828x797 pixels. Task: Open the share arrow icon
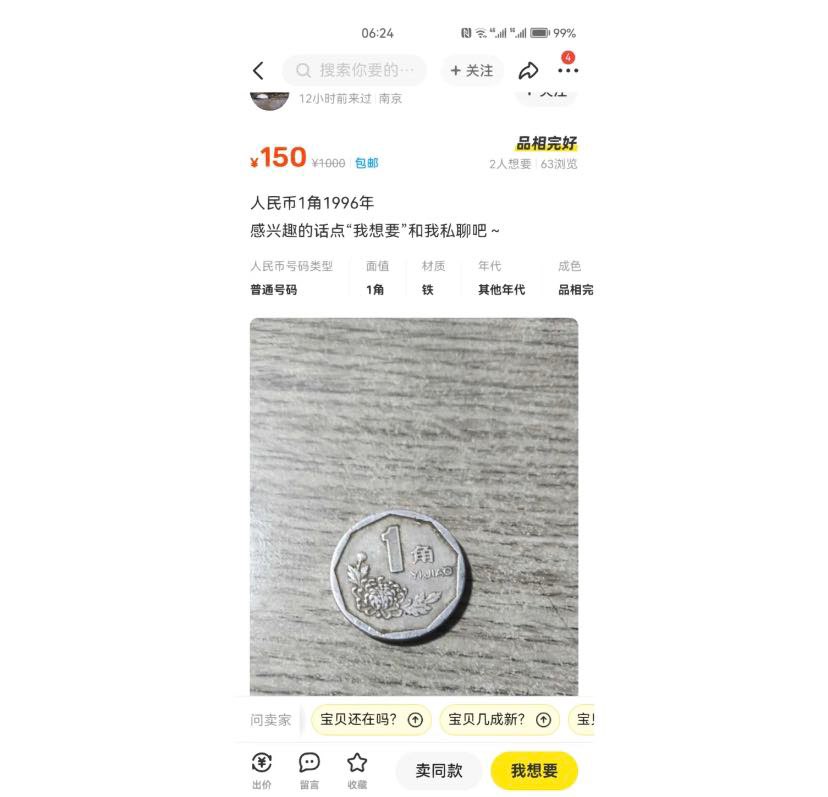528,71
